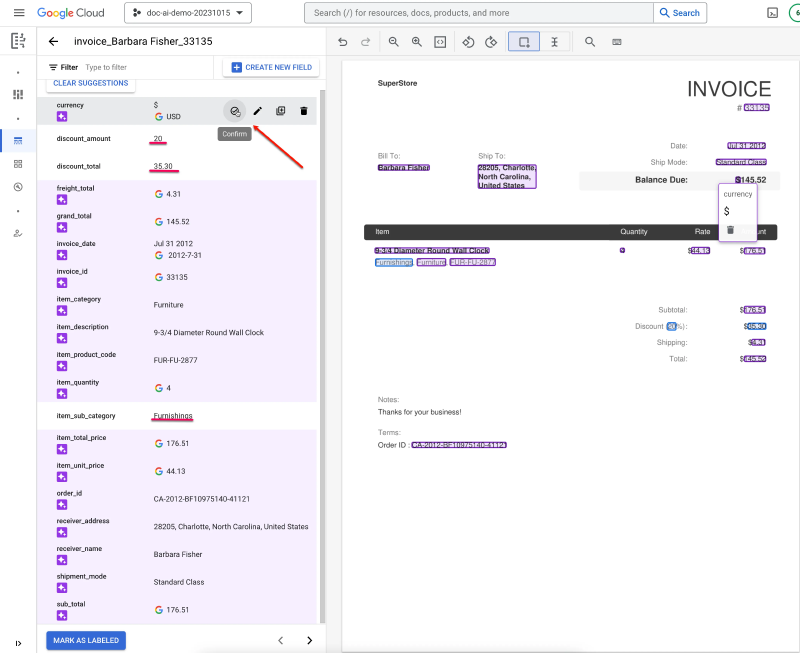Rotate the document clockwise
800x653 pixels.
491,42
